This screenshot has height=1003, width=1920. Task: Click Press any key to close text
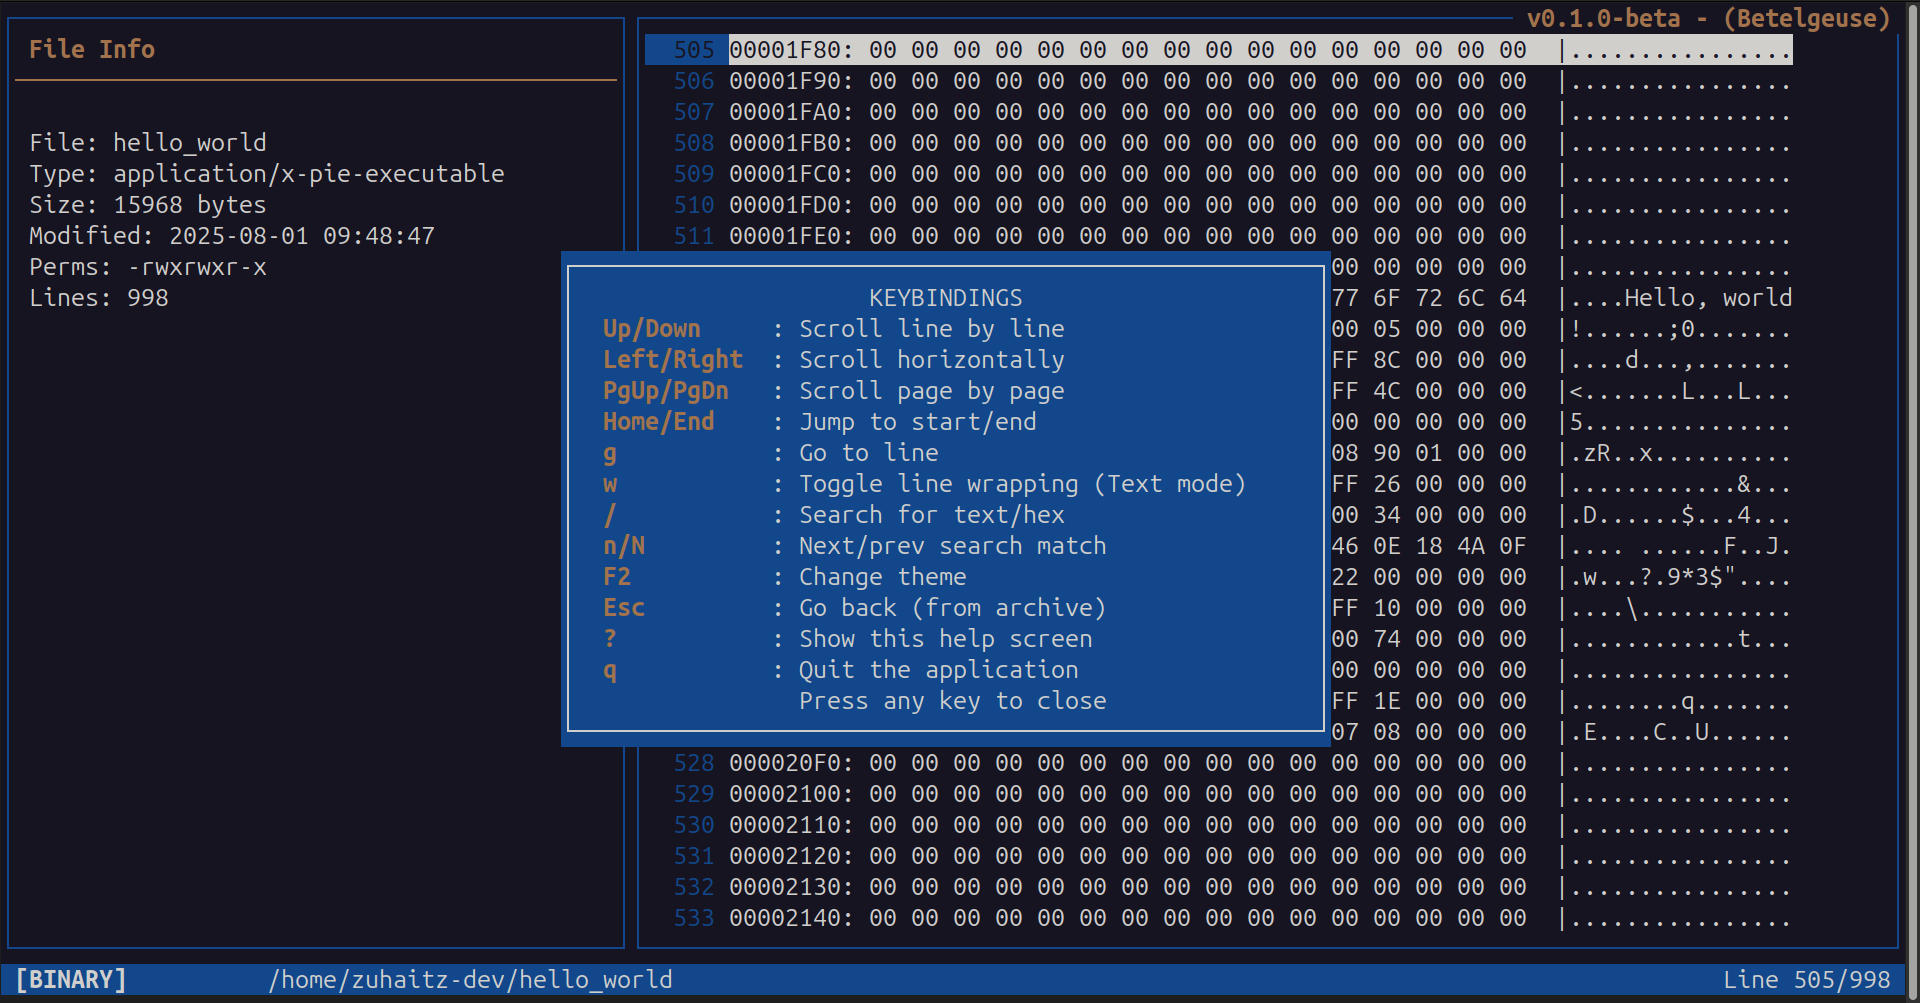click(x=952, y=701)
